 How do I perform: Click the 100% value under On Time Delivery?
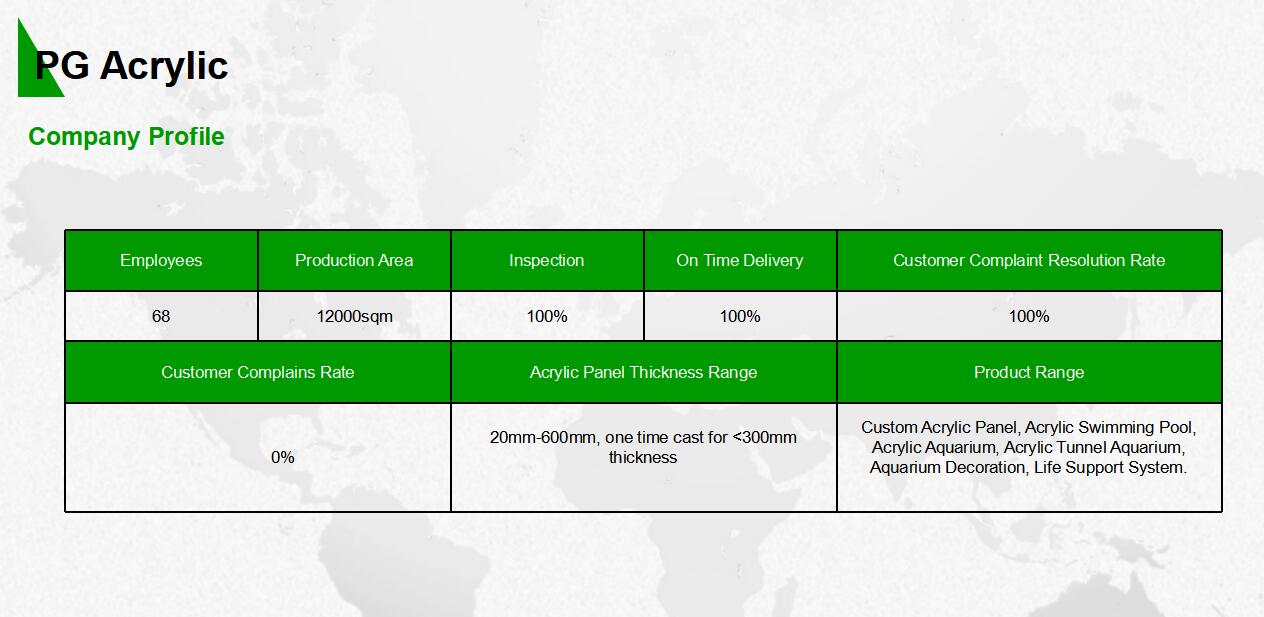click(x=740, y=316)
